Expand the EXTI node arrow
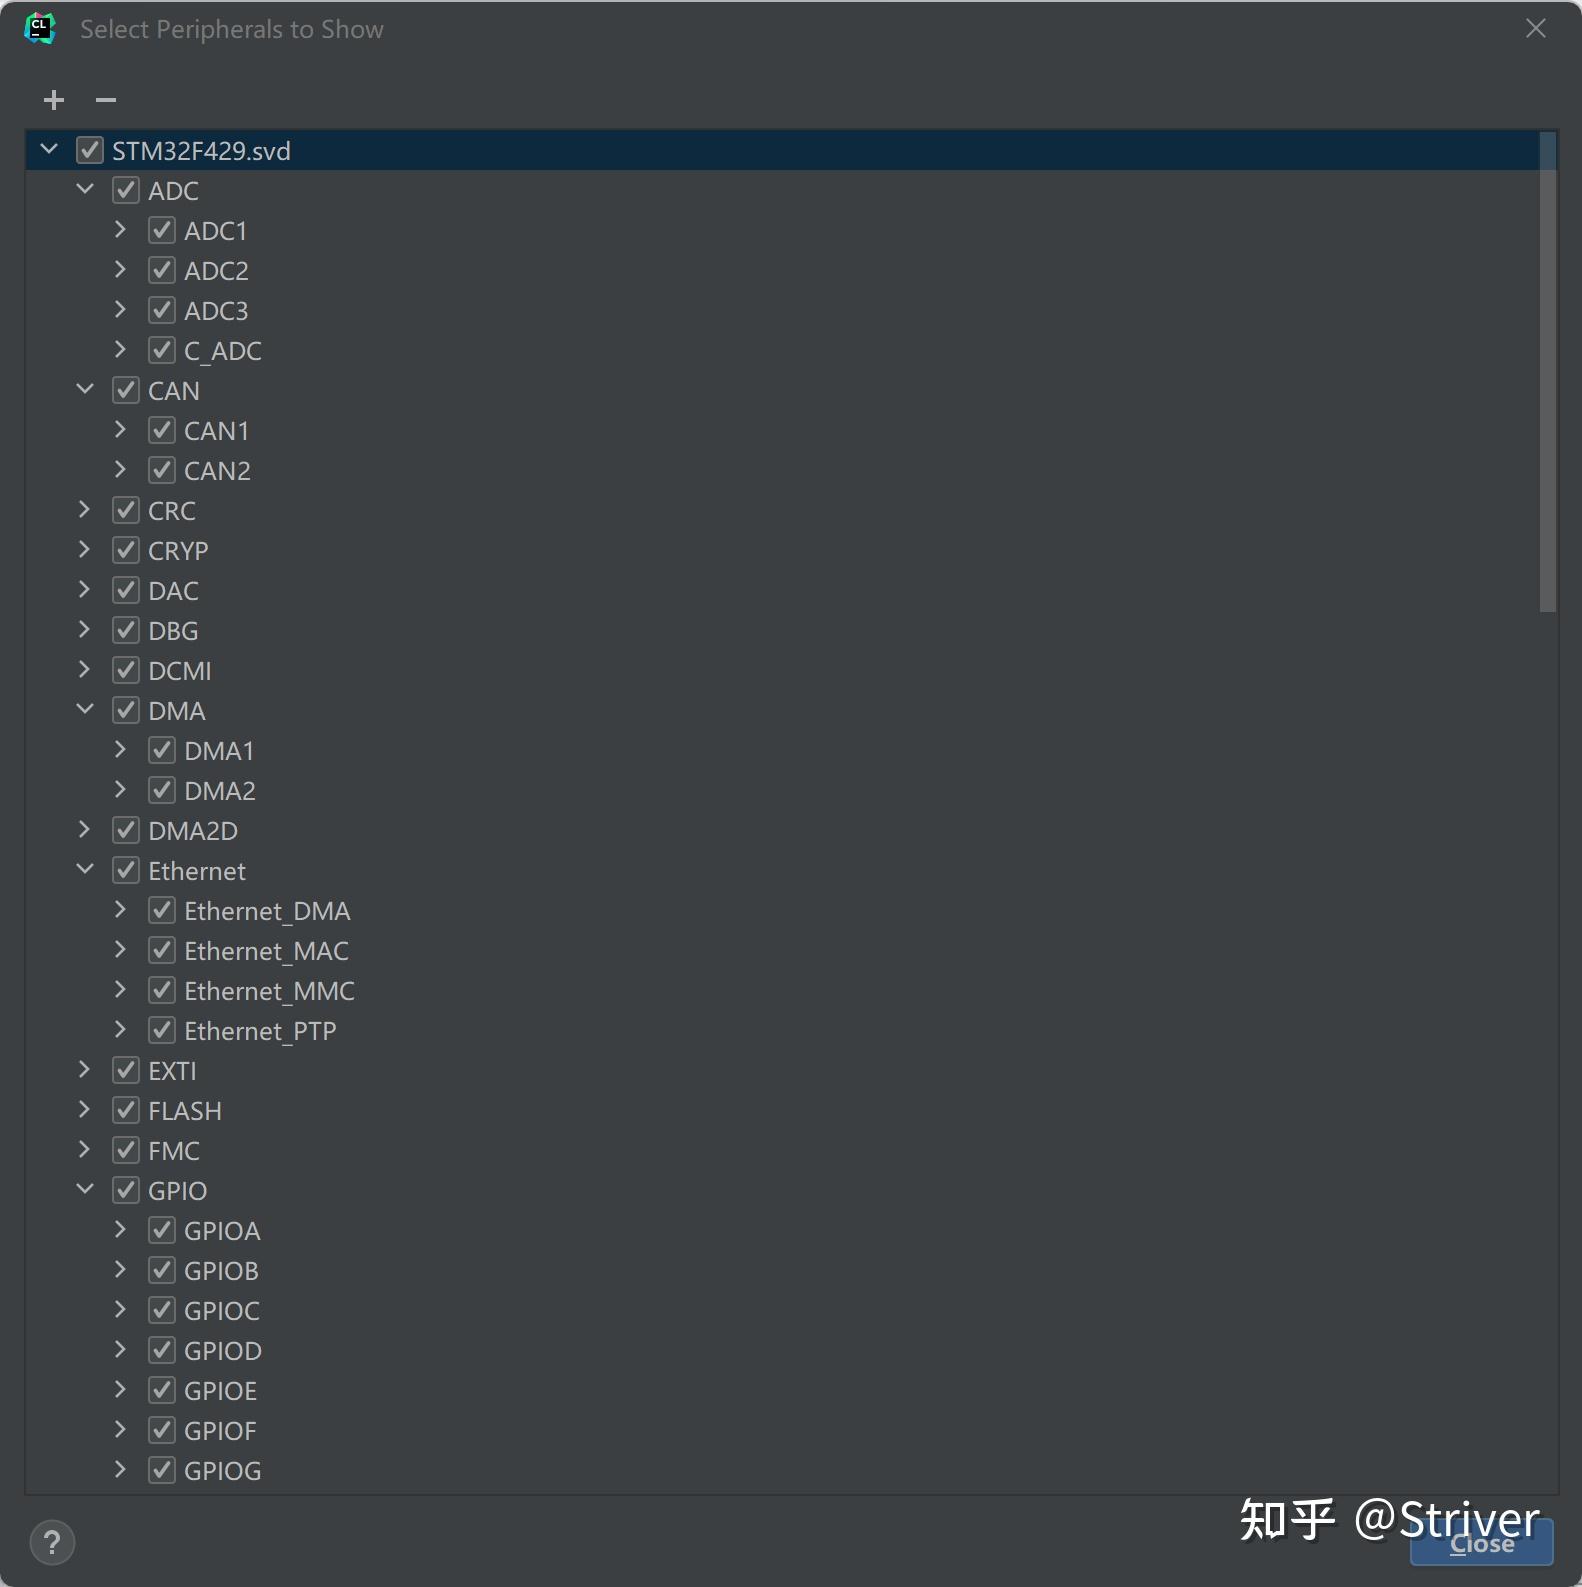This screenshot has width=1582, height=1587. point(84,1070)
